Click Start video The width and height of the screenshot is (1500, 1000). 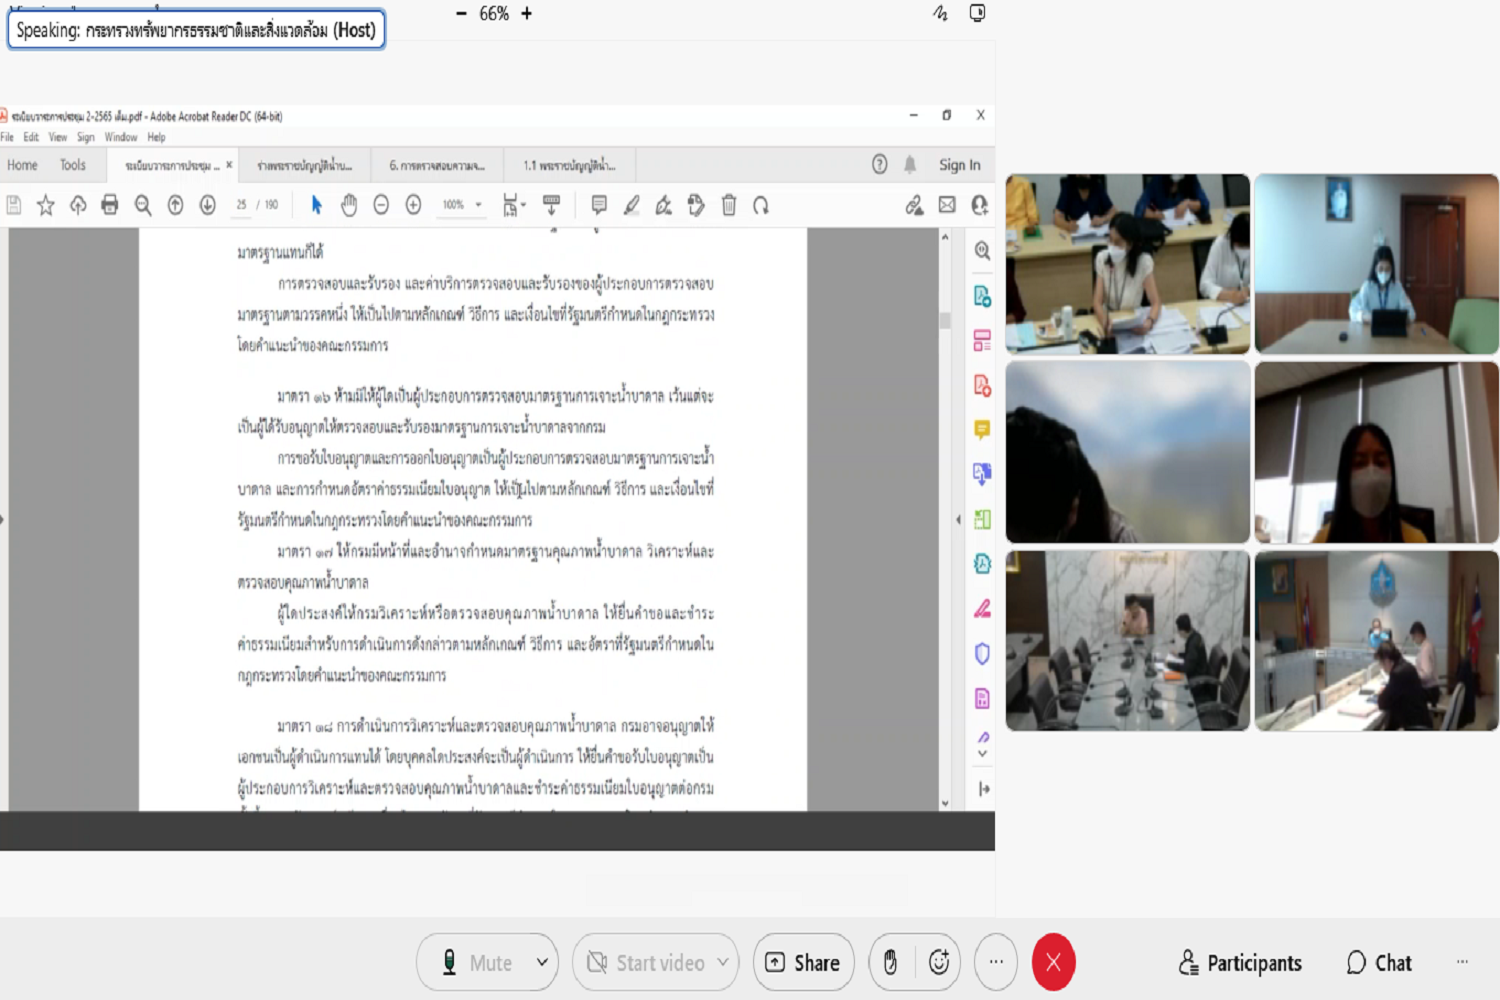pos(647,962)
